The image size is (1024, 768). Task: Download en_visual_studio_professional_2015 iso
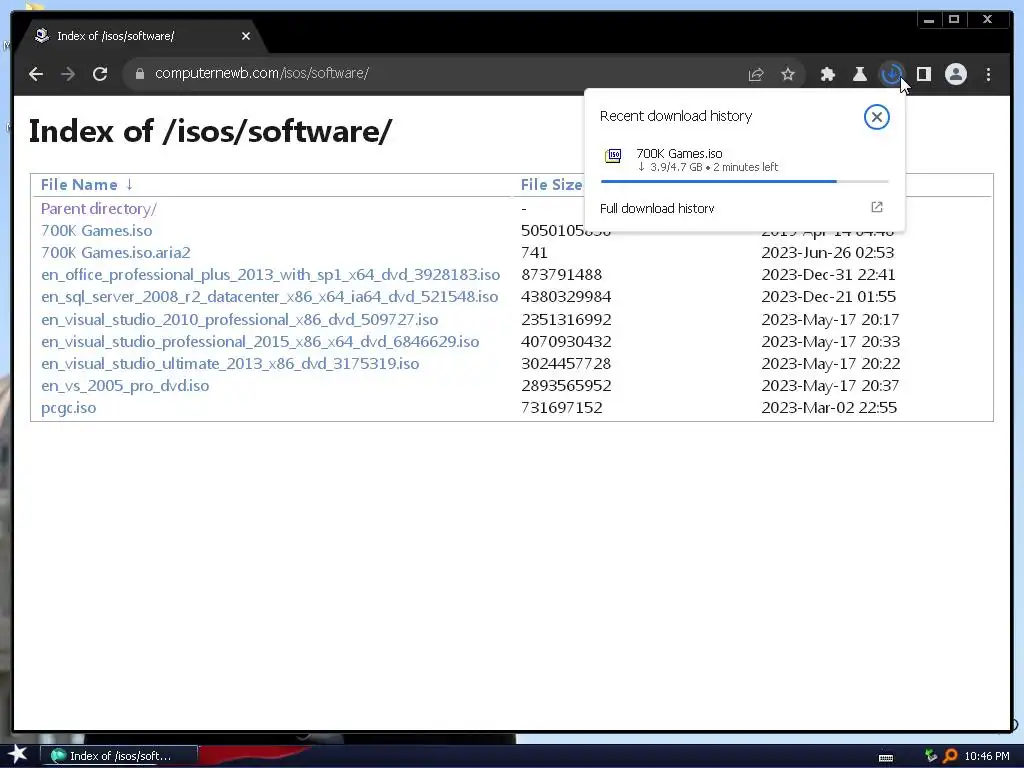[x=260, y=342]
